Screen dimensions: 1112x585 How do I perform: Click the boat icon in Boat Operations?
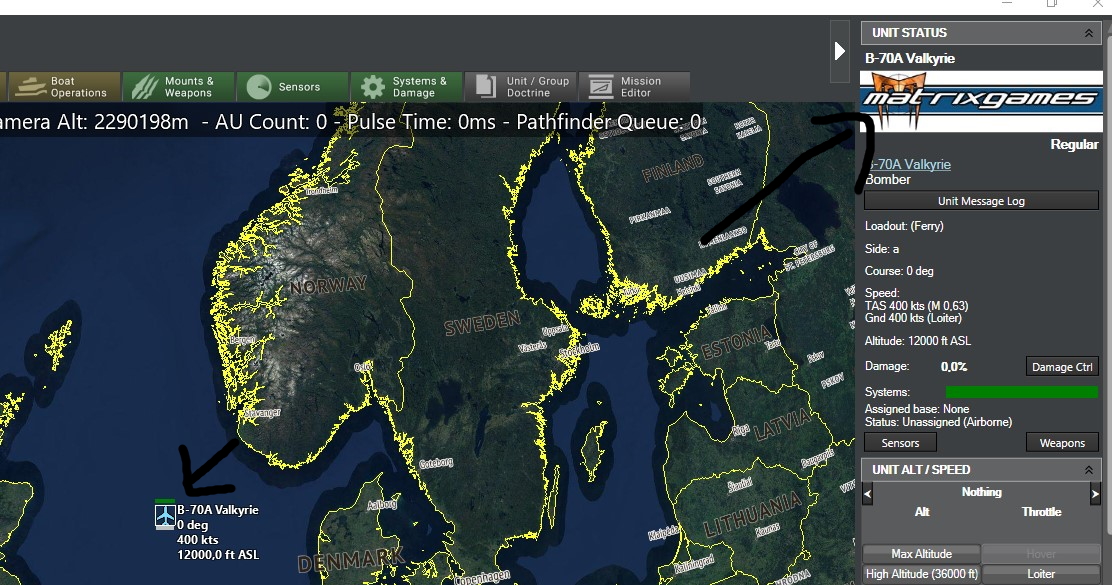tap(31, 87)
